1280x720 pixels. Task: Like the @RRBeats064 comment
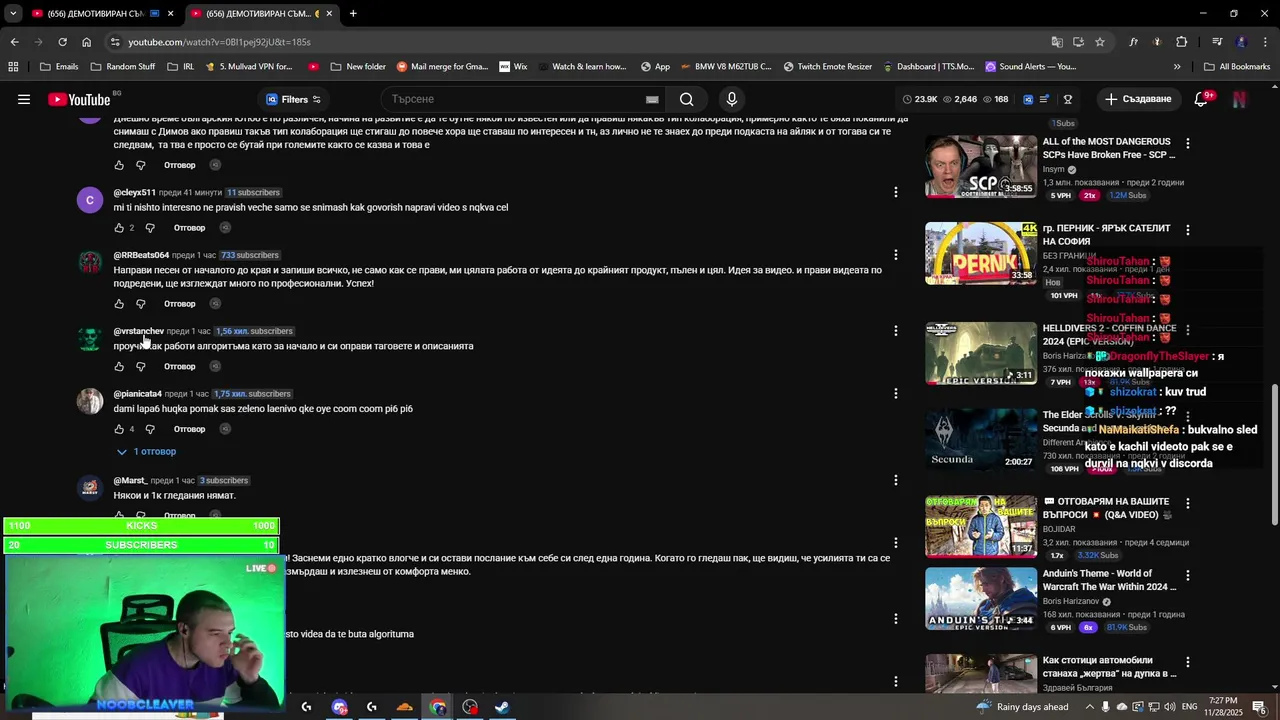click(x=119, y=303)
